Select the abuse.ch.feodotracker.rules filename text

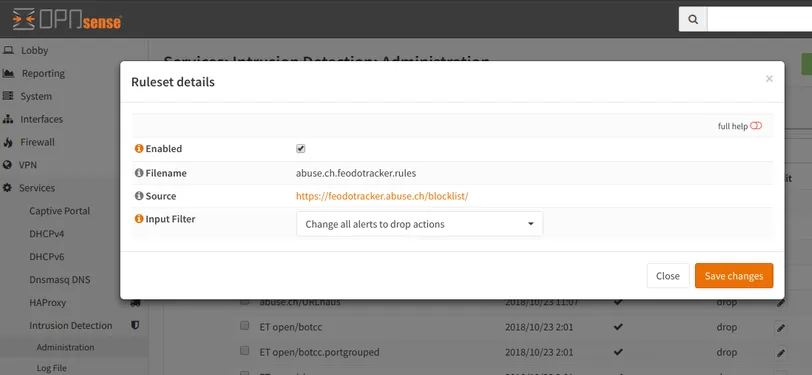point(356,173)
